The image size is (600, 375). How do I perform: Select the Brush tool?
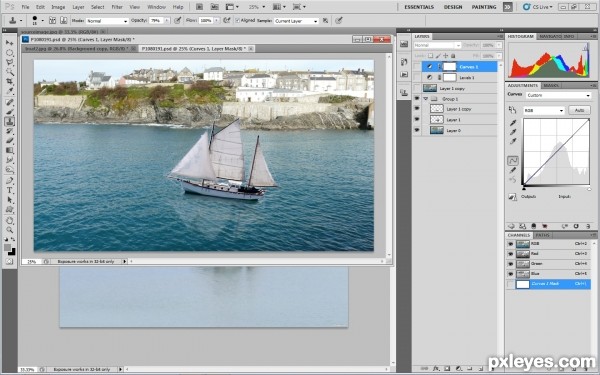click(9, 112)
